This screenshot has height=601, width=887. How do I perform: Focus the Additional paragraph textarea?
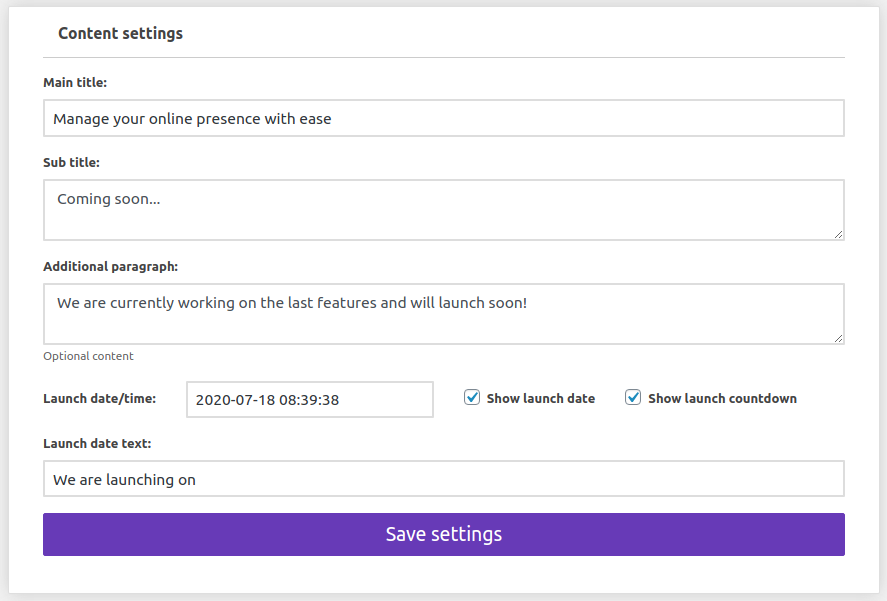[x=444, y=314]
